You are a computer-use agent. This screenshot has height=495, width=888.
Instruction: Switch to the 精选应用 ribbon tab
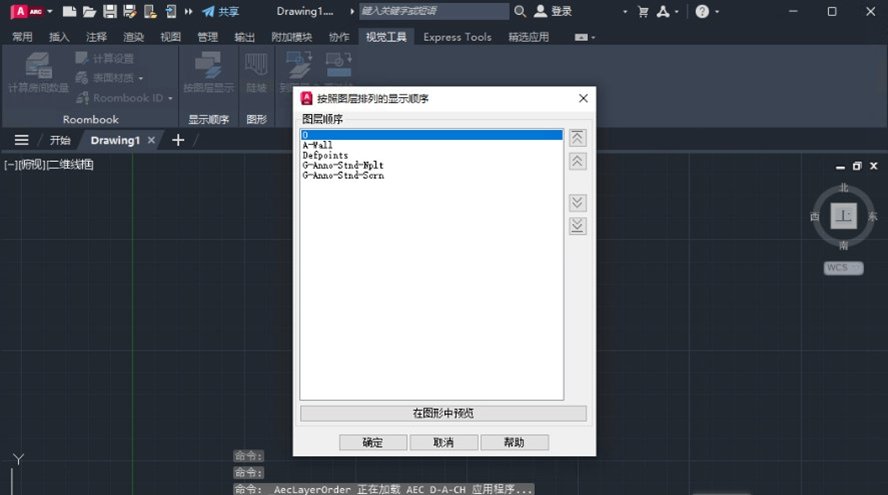pos(528,37)
